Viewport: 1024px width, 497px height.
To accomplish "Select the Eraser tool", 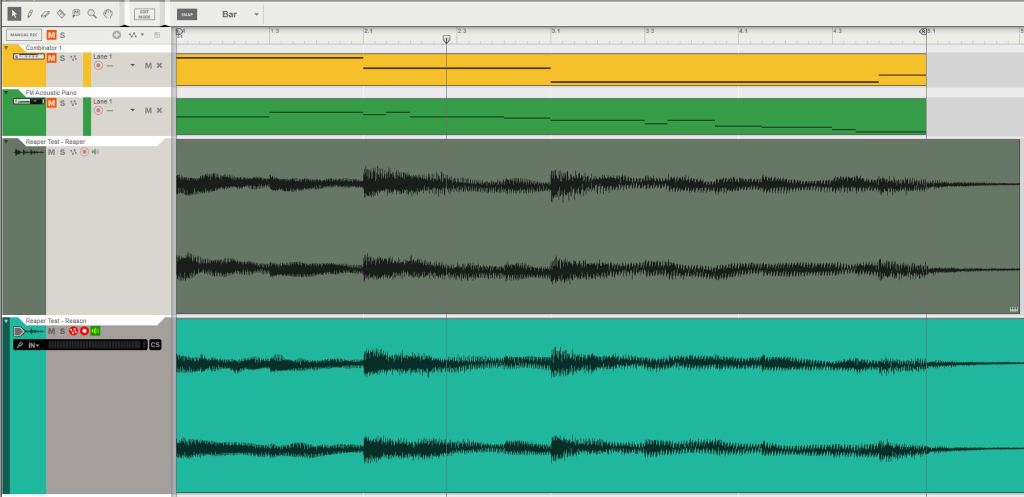I will pyautogui.click(x=45, y=14).
